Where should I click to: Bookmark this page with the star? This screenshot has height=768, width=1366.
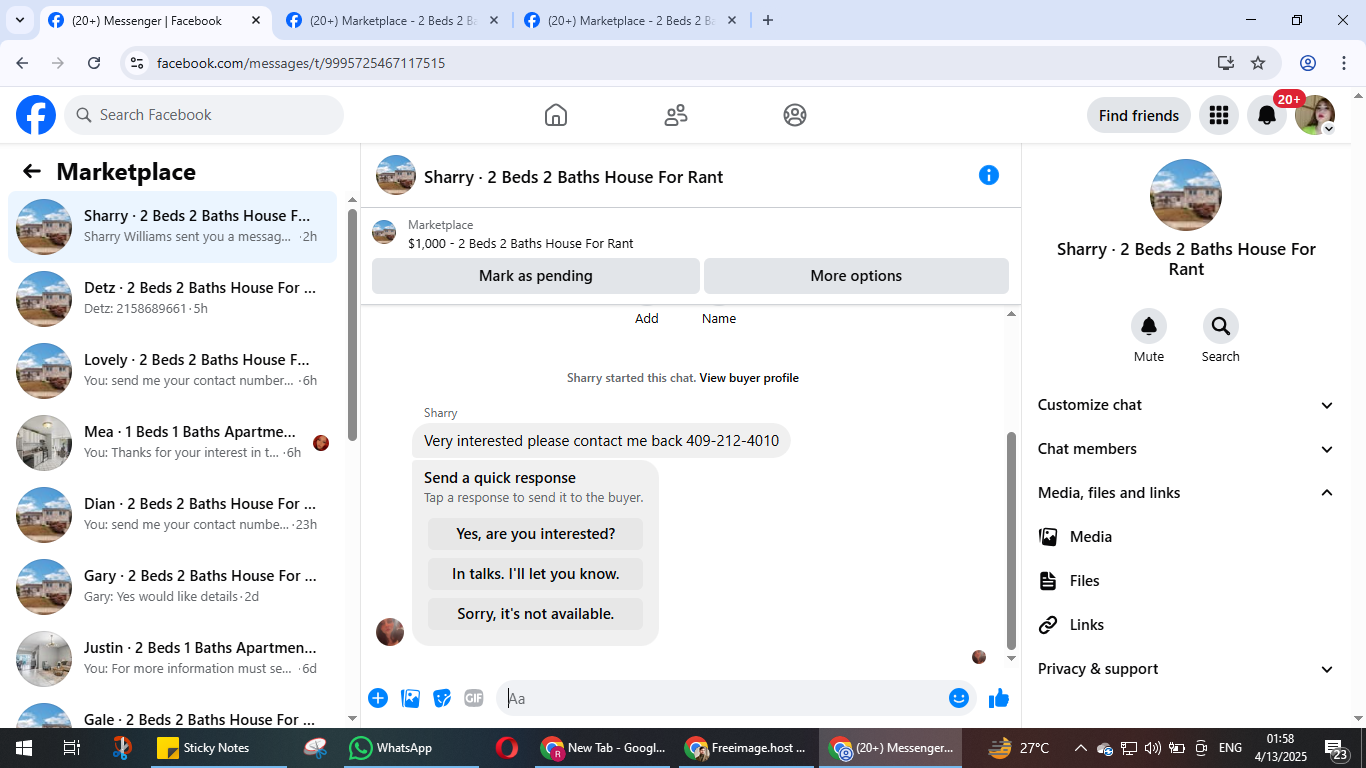[x=1258, y=63]
